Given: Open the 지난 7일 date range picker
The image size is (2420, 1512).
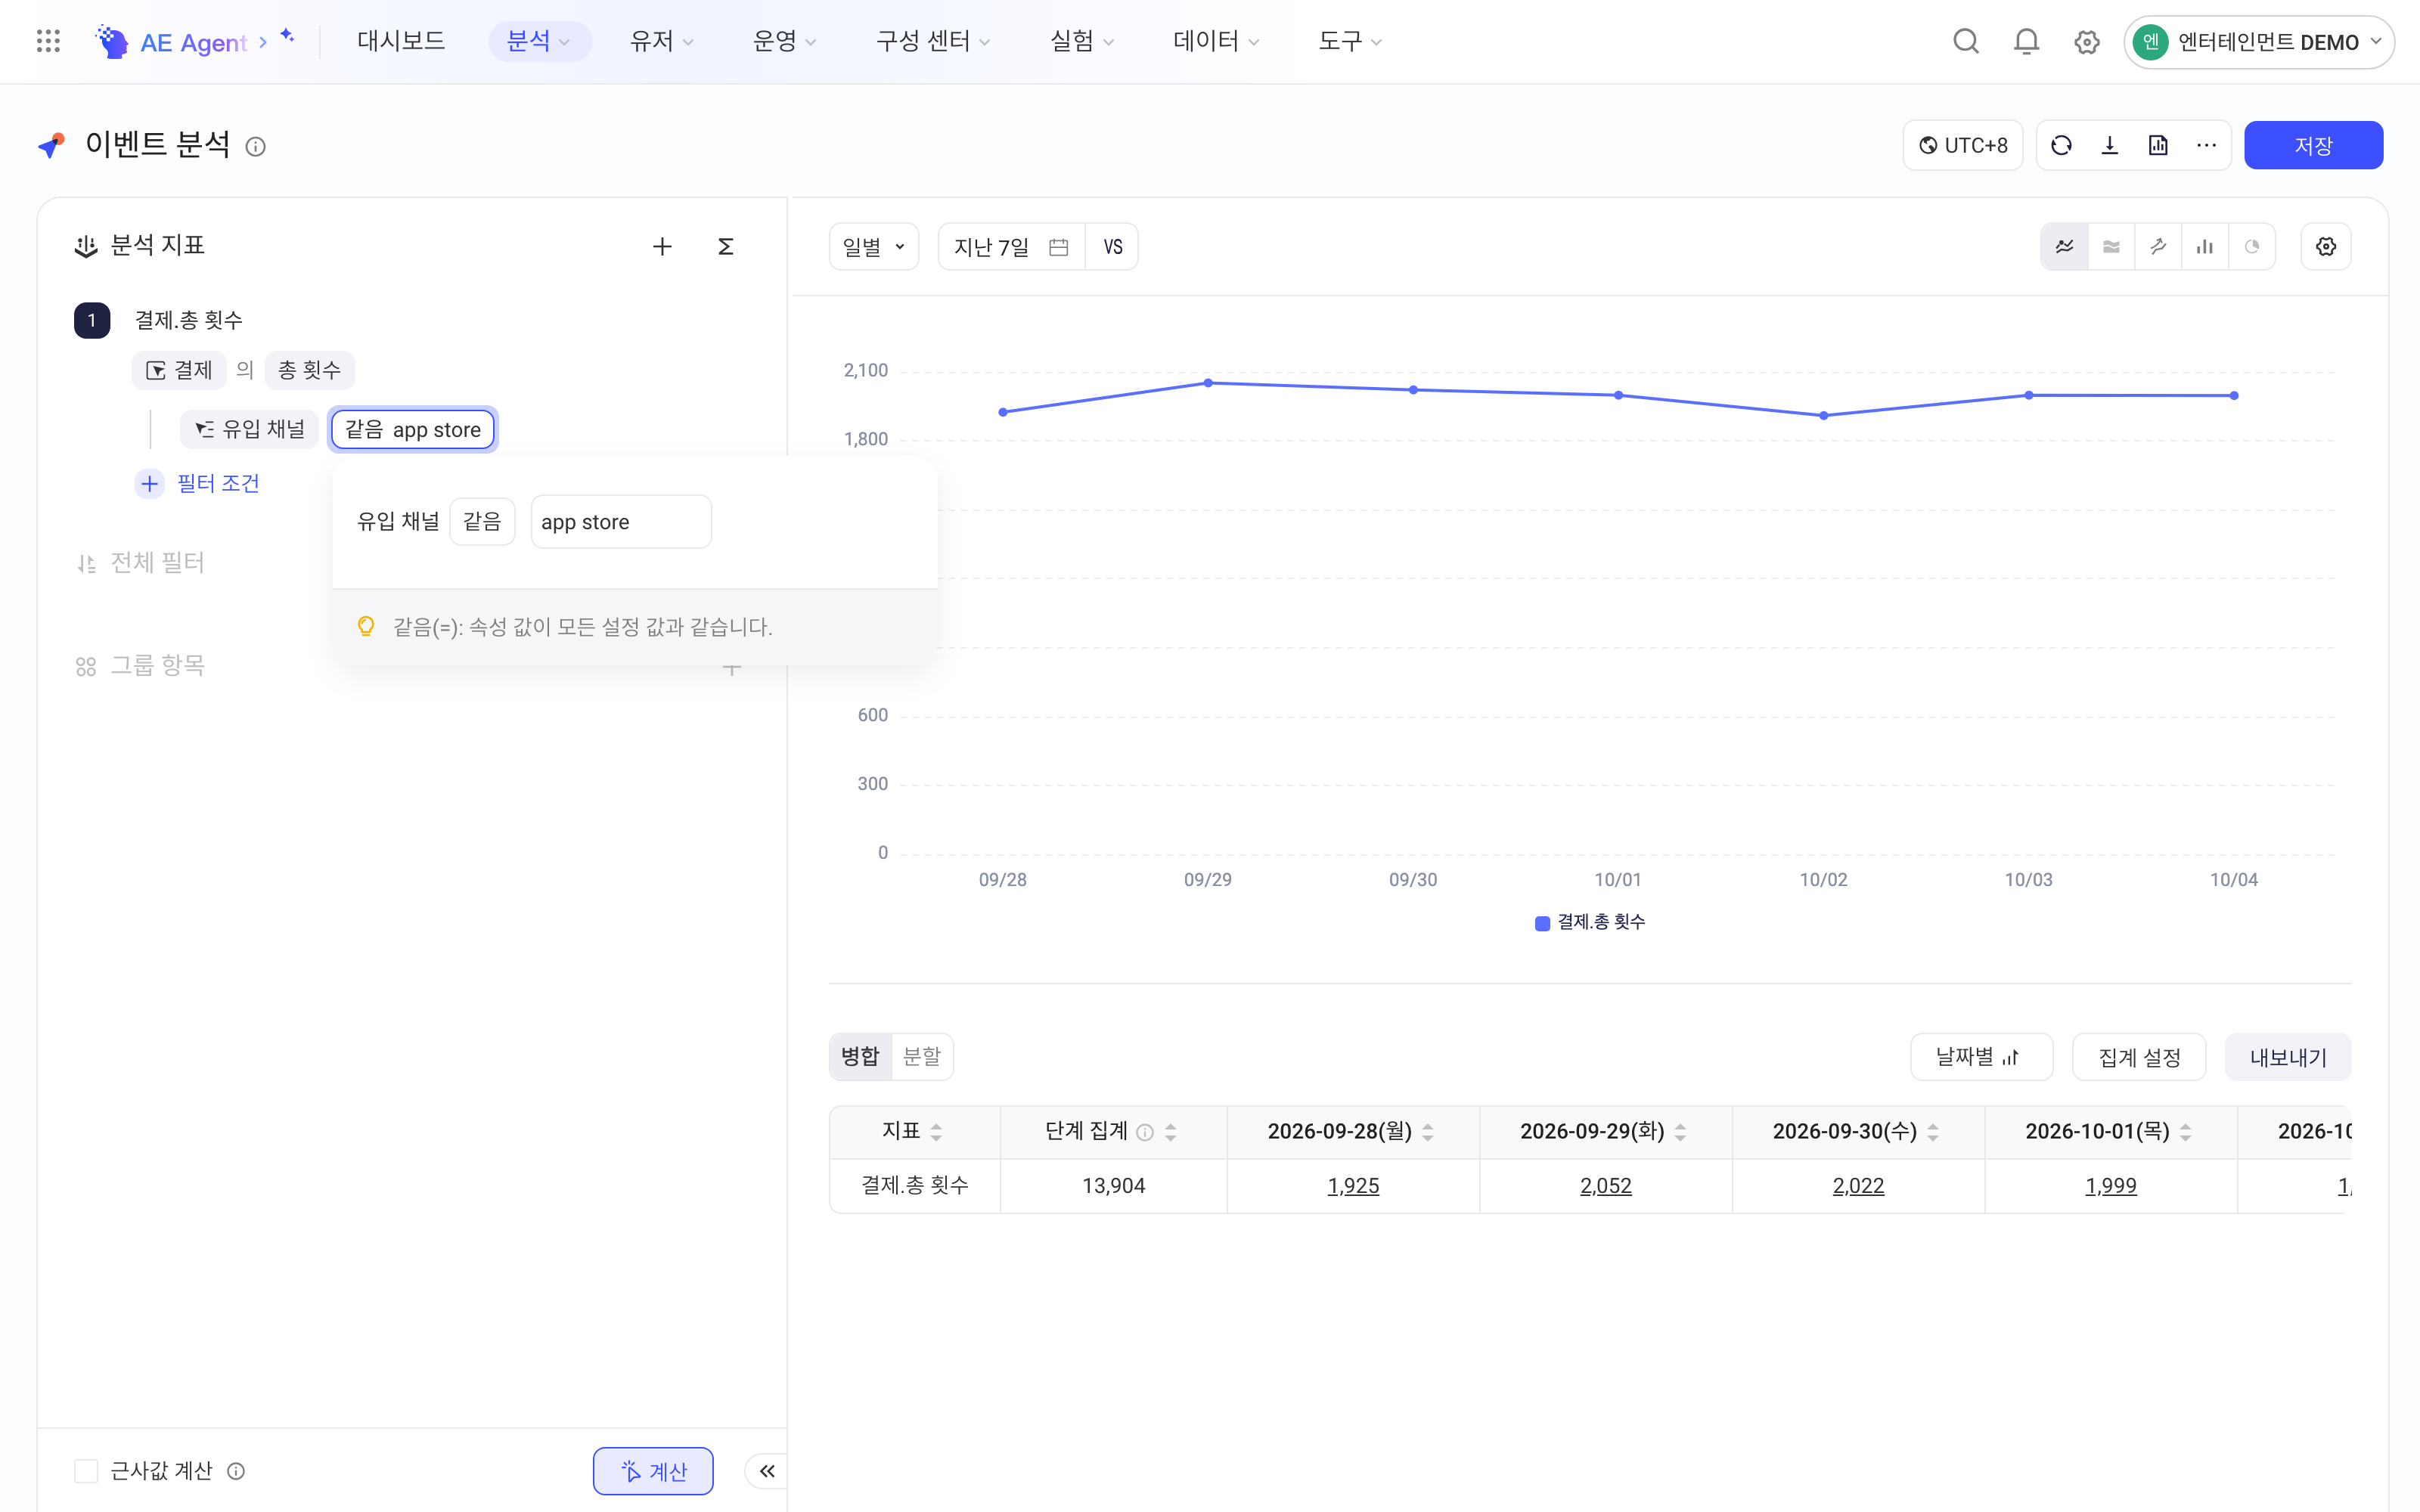Looking at the screenshot, I should [x=1011, y=246].
